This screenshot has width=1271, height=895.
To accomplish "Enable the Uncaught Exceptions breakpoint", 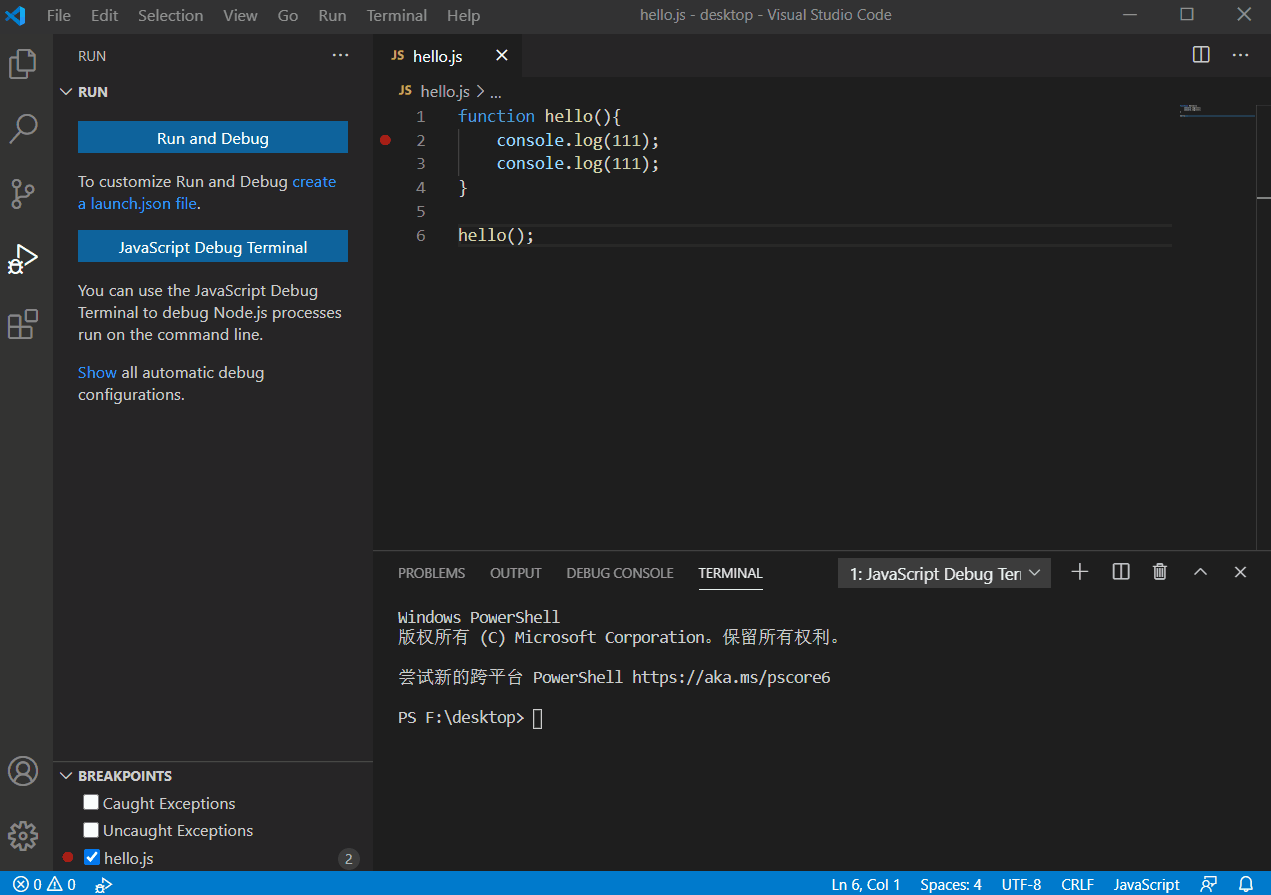I will tap(91, 830).
